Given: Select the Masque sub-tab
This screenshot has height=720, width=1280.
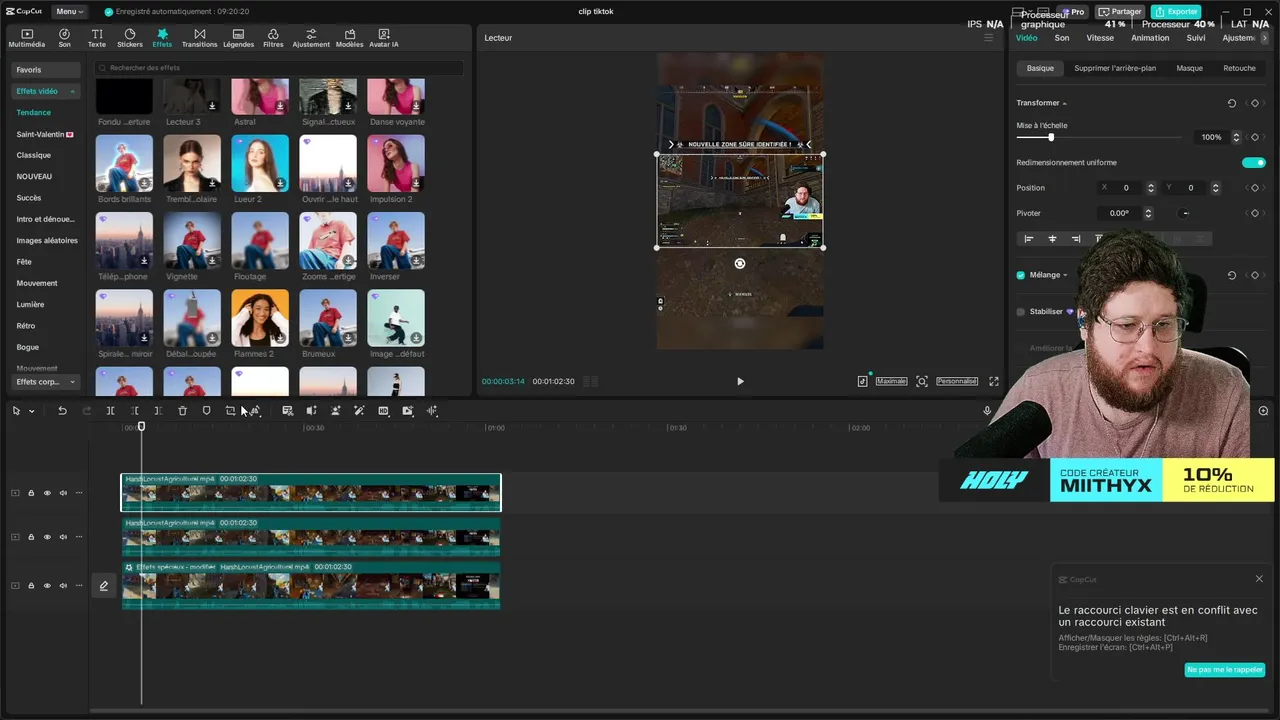Looking at the screenshot, I should [x=1190, y=68].
